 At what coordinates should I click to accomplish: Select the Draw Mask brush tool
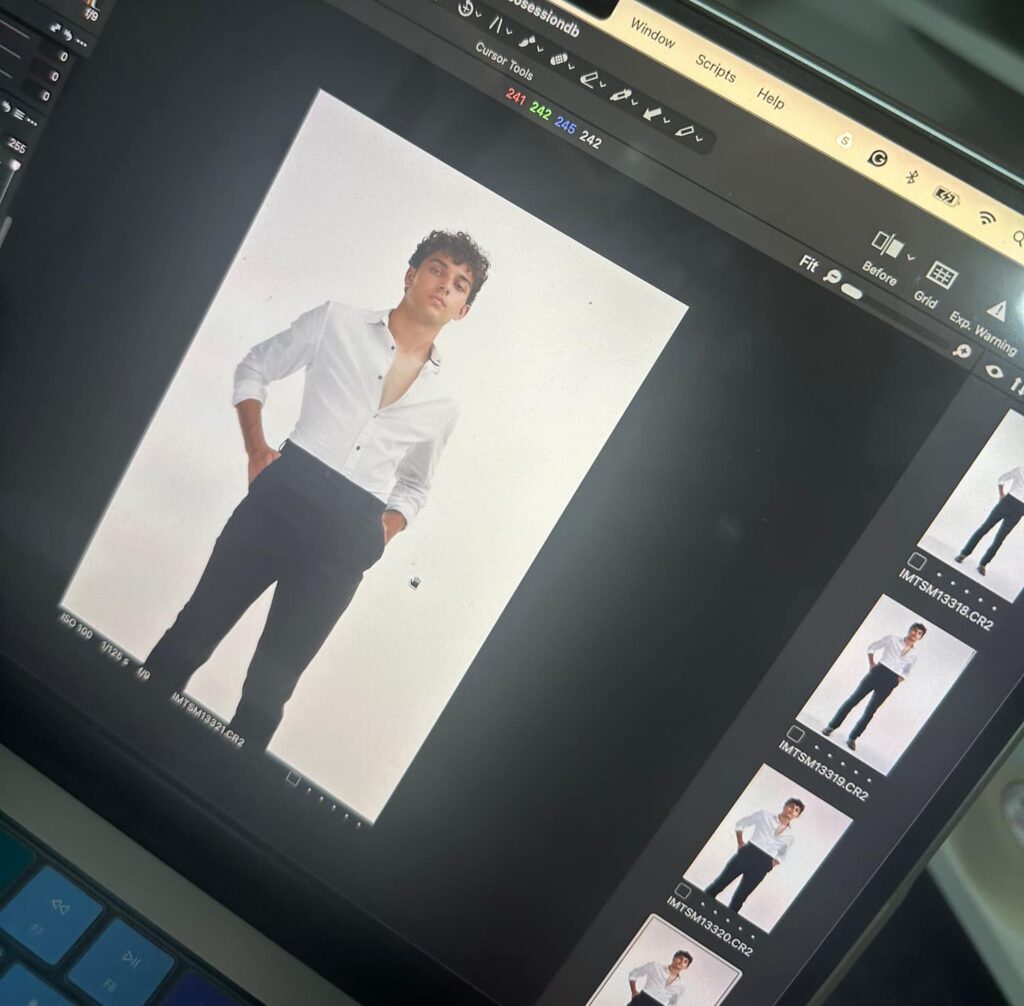526,41
